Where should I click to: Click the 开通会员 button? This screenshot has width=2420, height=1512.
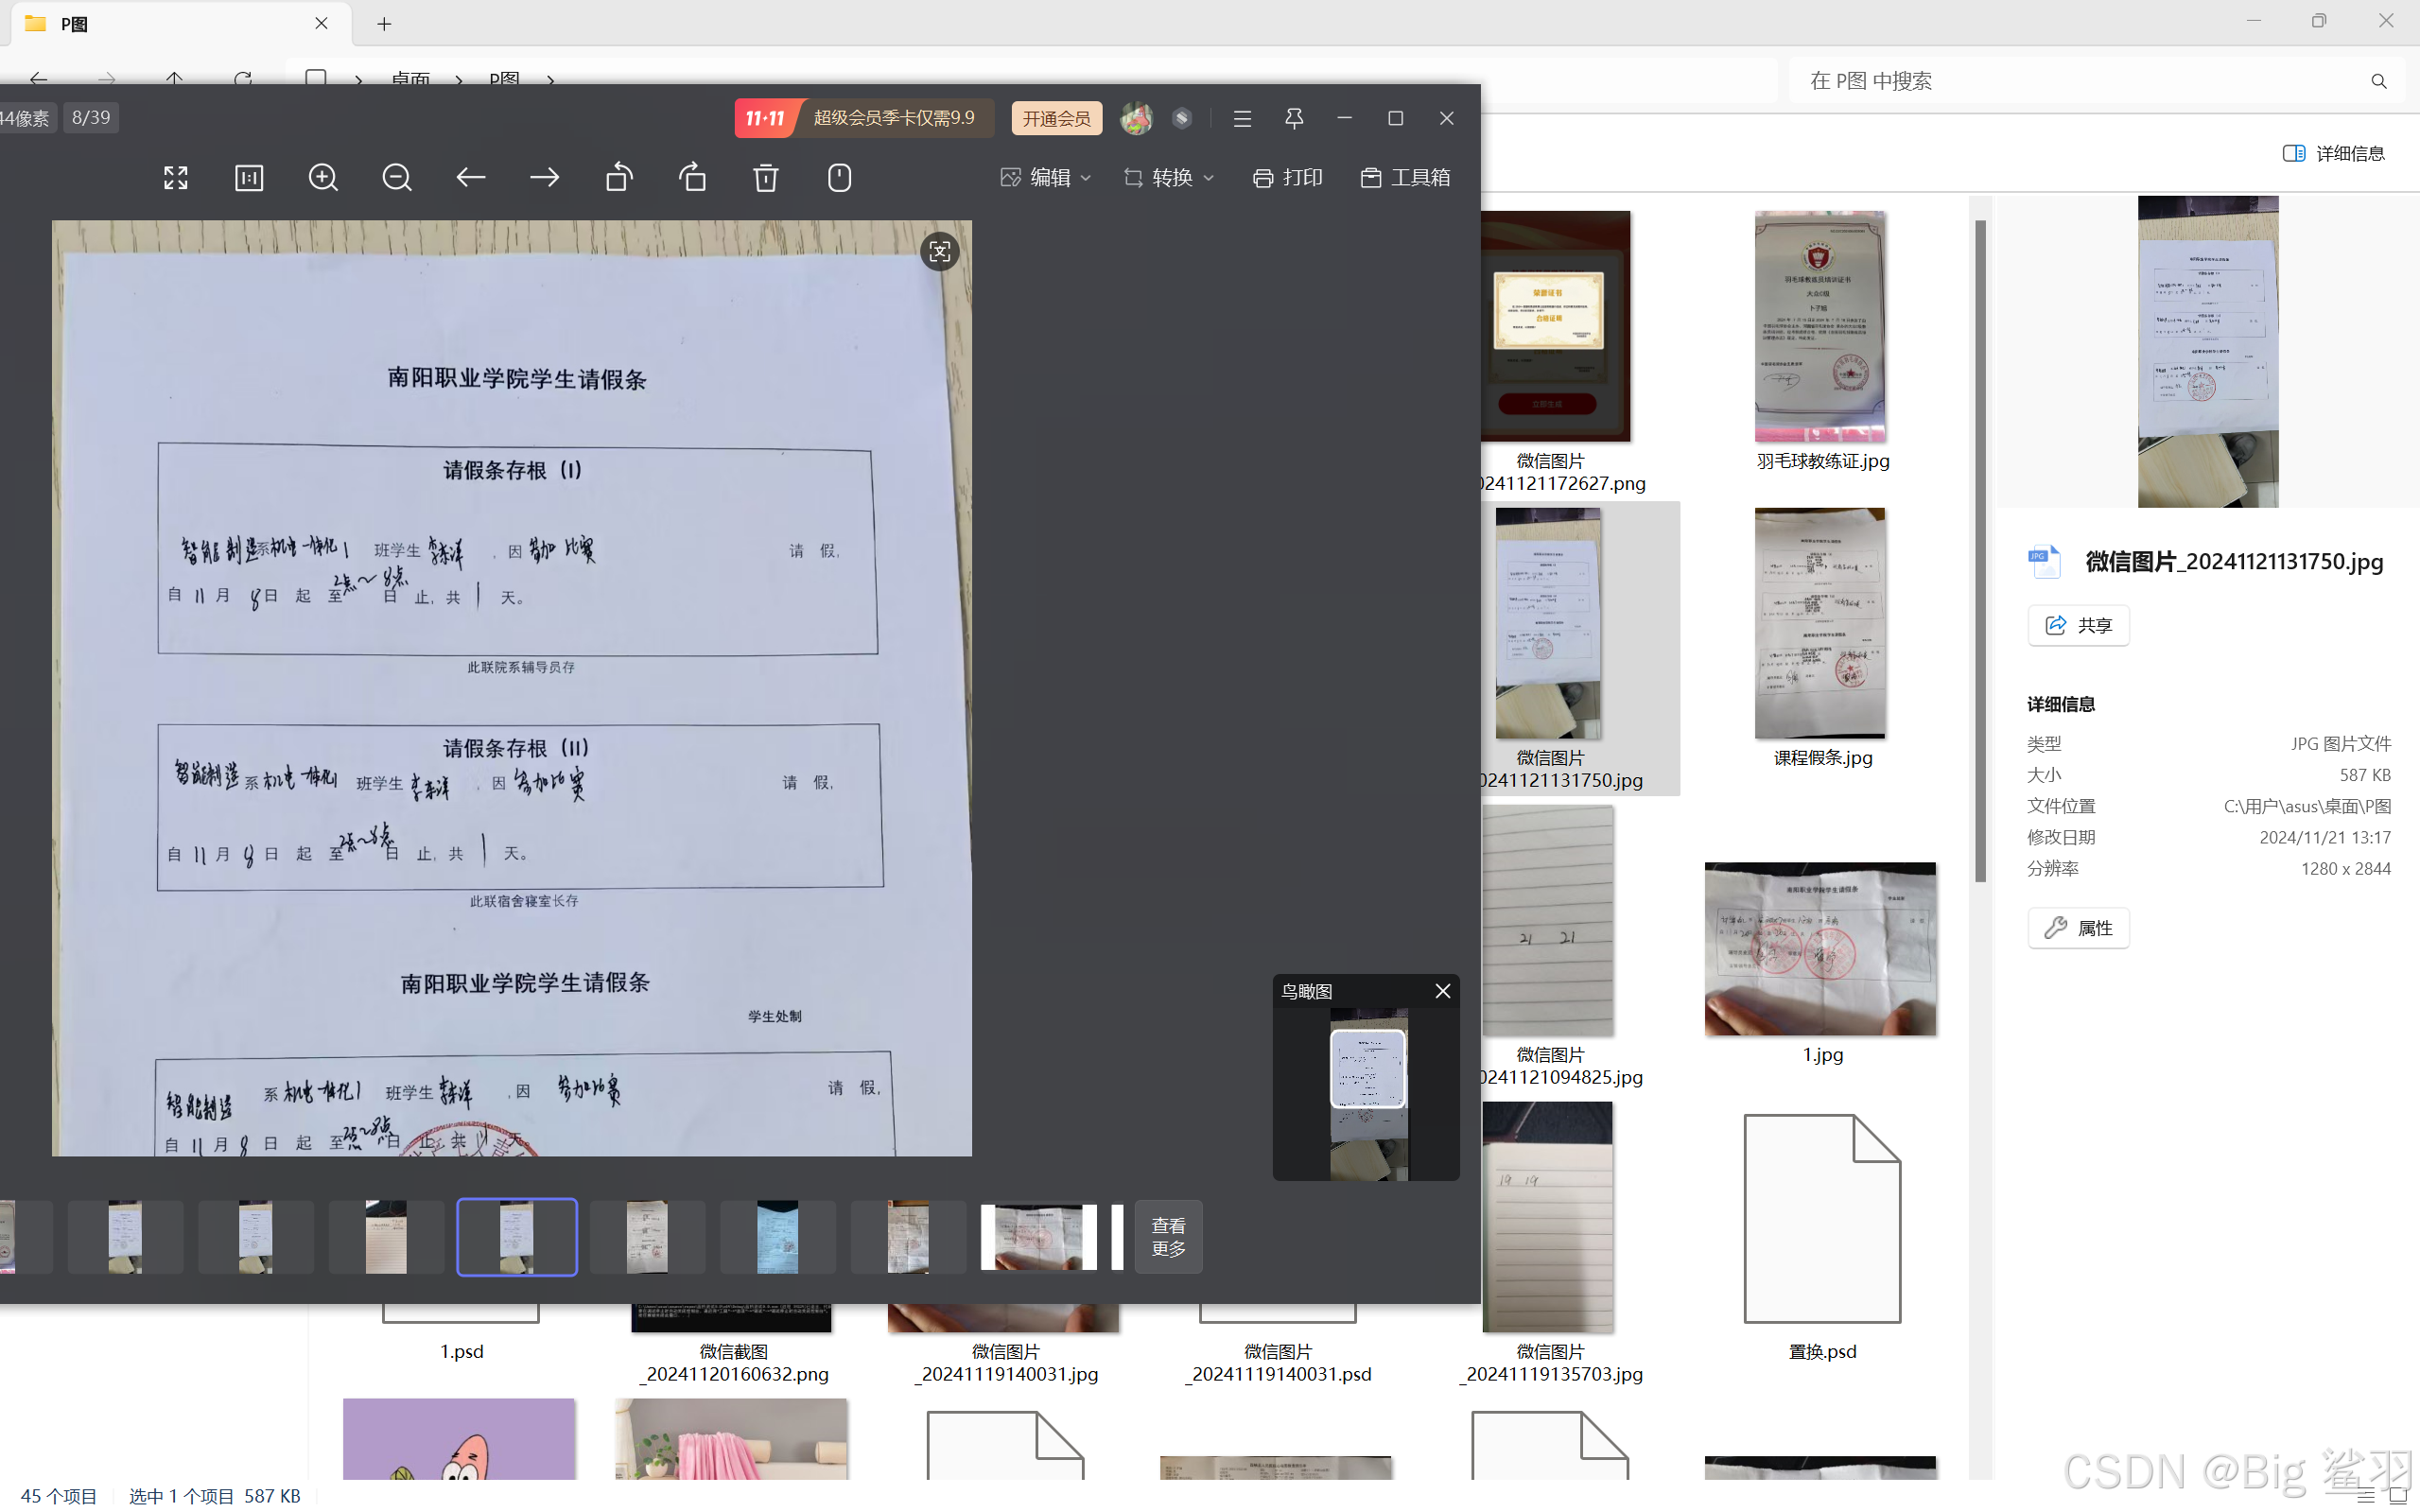[1056, 118]
